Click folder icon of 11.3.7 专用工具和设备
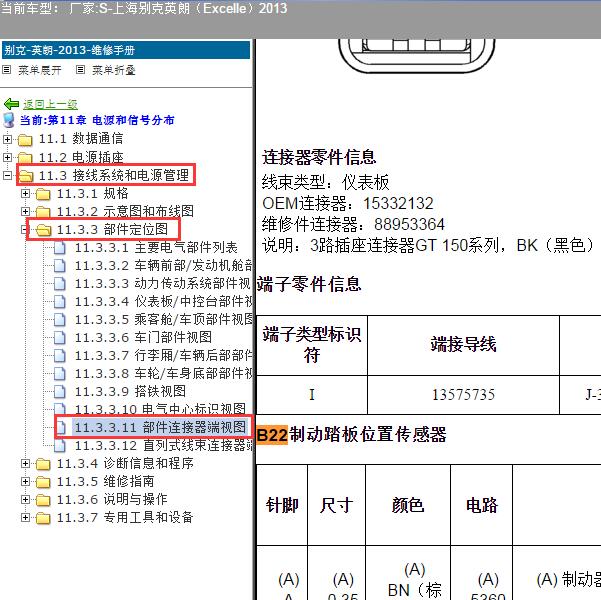 43,518
